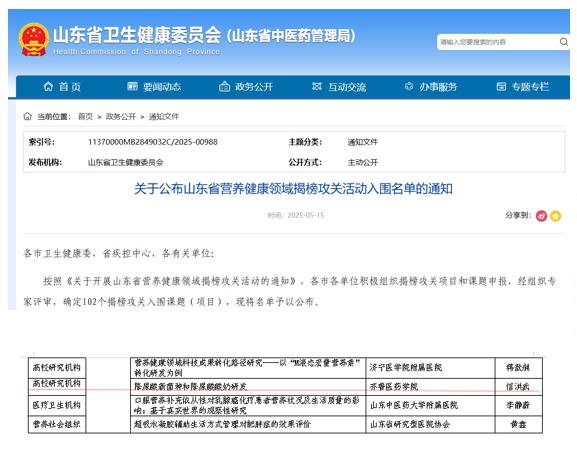Click the 营养社会组织 table cell
577x455 pixels.
(57, 424)
